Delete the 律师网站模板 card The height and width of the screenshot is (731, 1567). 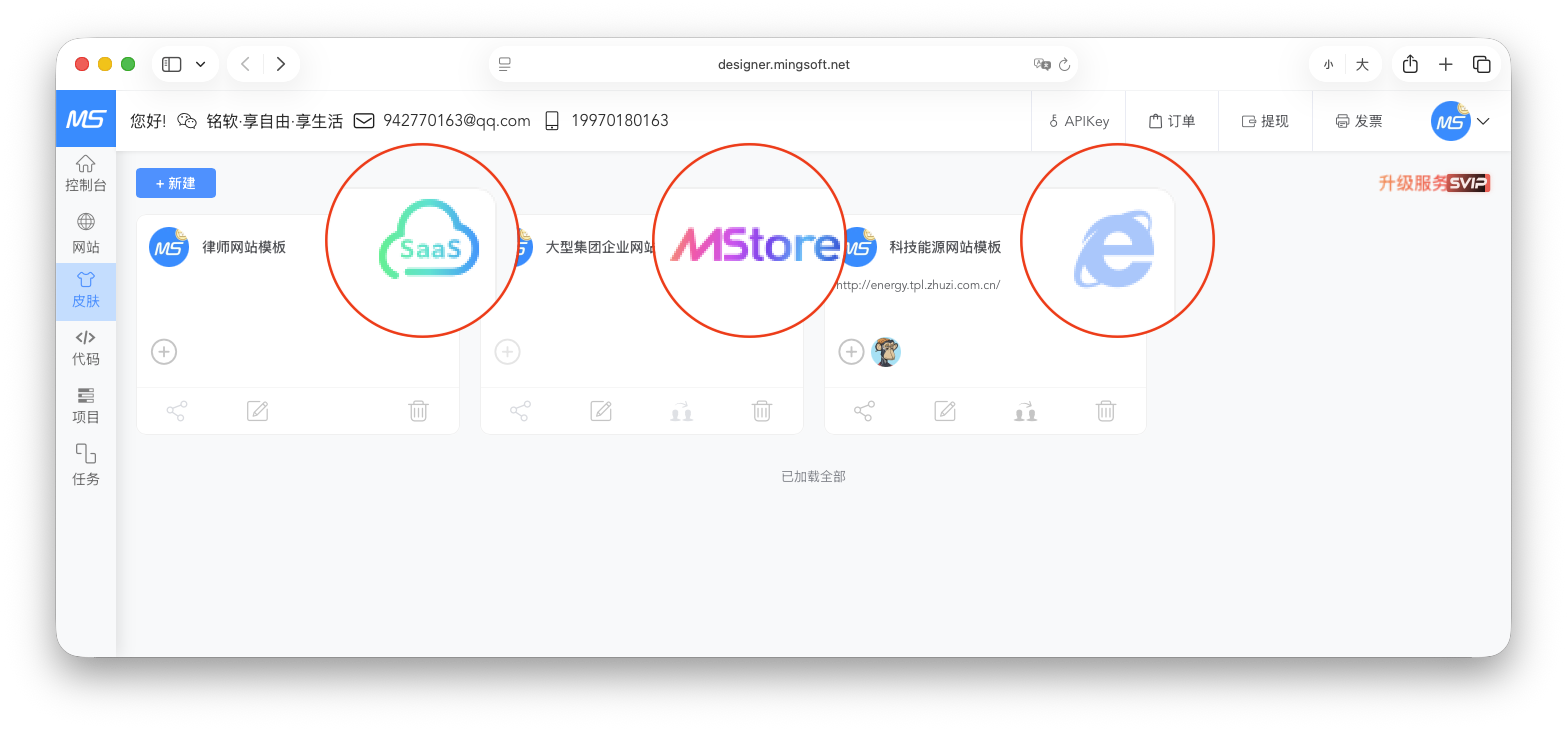pos(418,411)
